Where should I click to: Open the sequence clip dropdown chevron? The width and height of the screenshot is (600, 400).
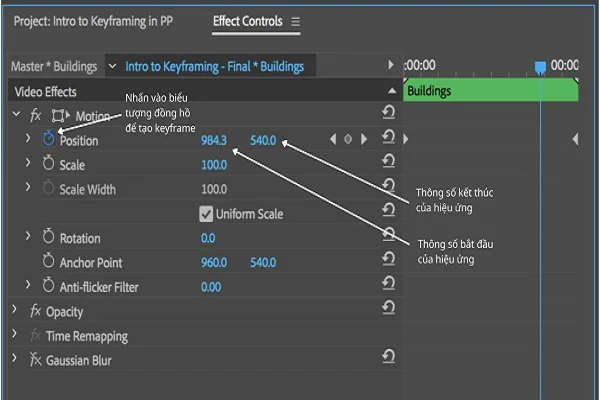pyautogui.click(x=112, y=66)
